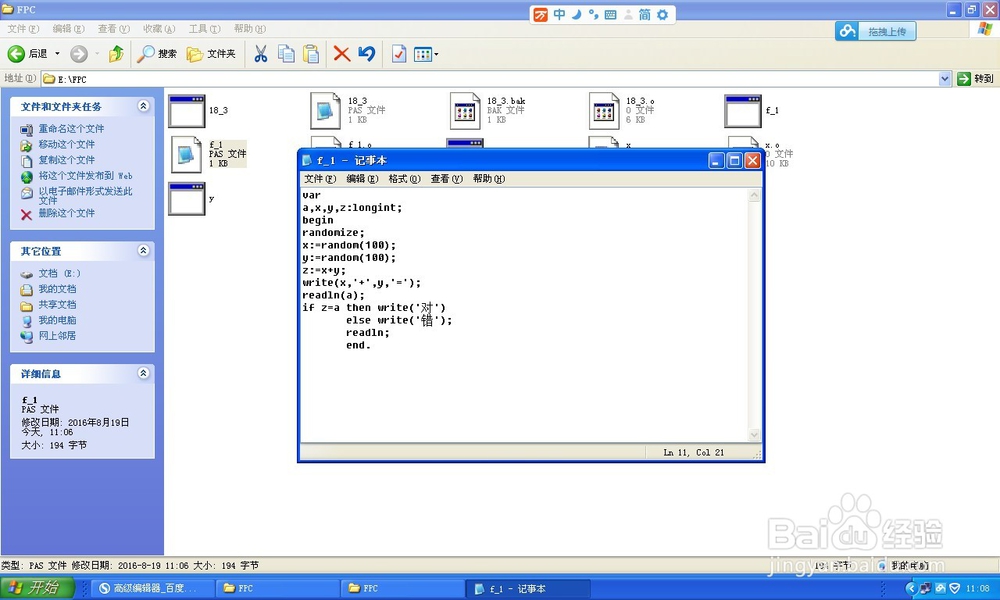Open 我的电脑 location link
Screen dimensions: 1000x600
(57, 321)
